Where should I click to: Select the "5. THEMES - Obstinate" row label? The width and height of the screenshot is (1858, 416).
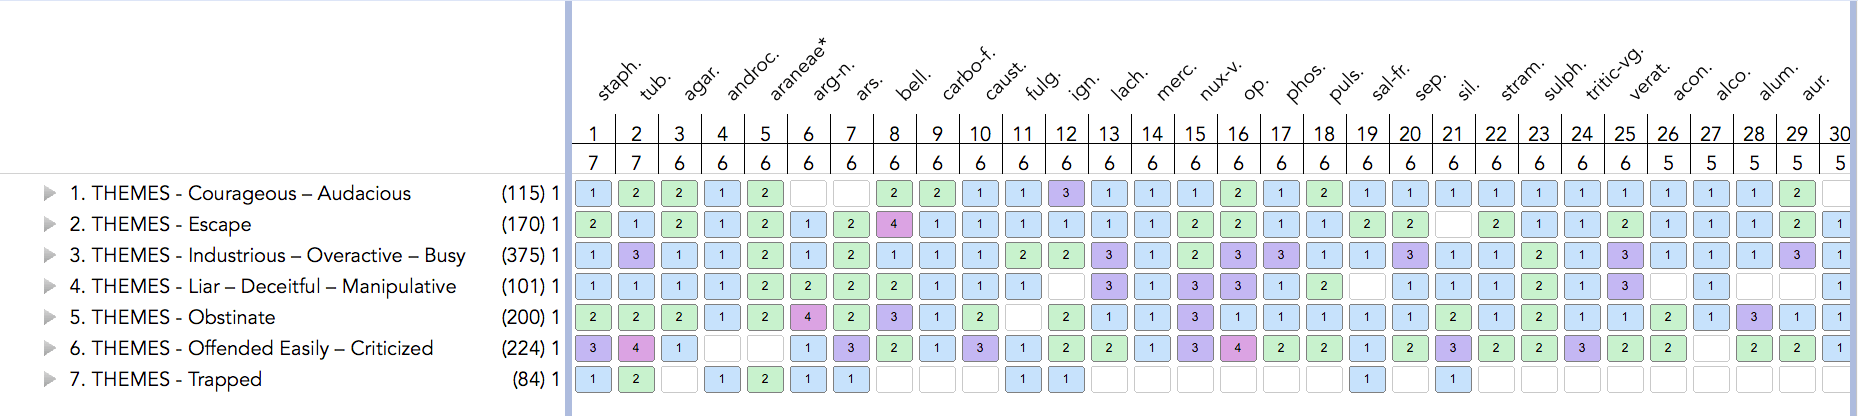(x=172, y=317)
